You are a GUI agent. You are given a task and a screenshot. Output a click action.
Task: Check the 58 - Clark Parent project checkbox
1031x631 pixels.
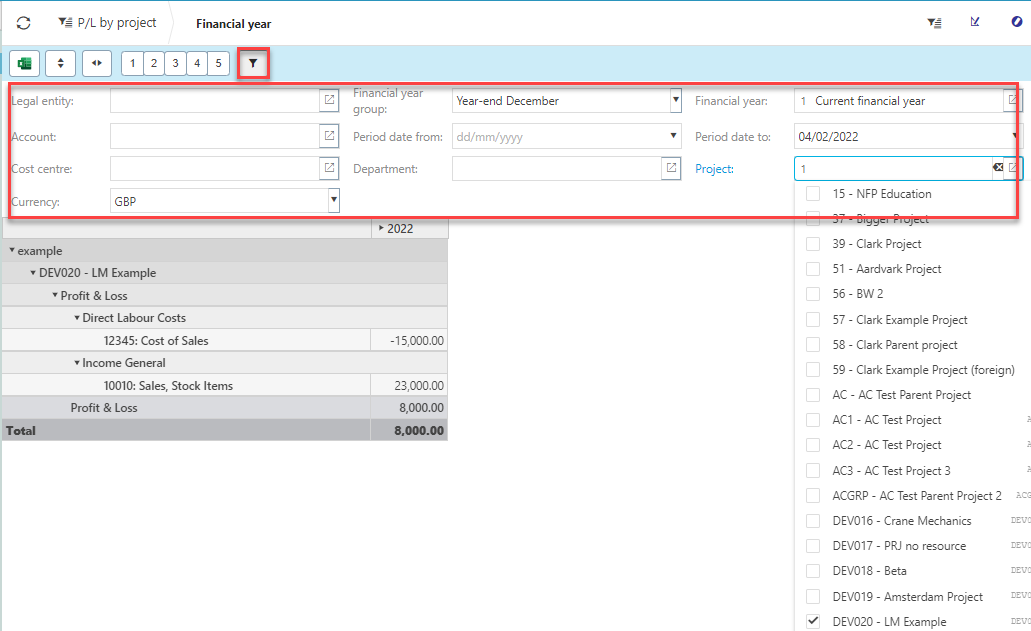tap(813, 344)
